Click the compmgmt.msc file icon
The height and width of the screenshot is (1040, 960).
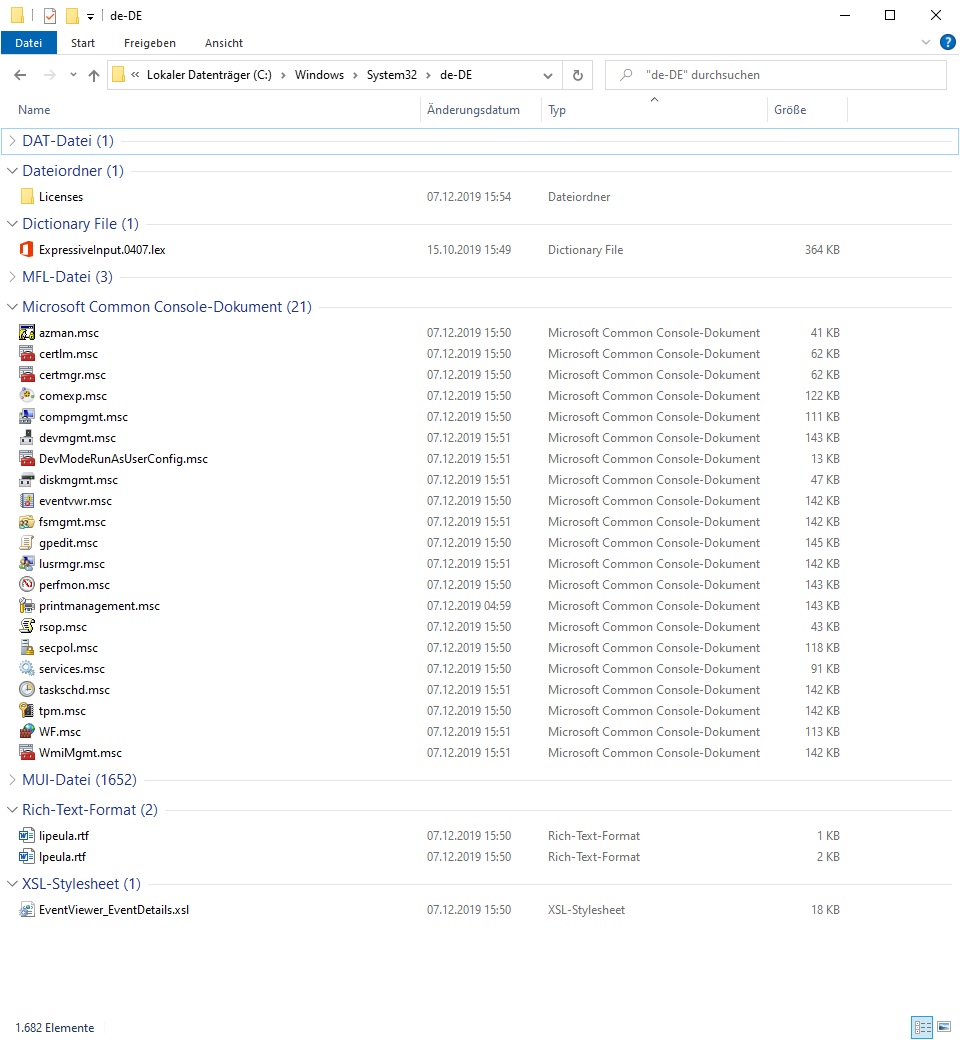click(x=27, y=417)
